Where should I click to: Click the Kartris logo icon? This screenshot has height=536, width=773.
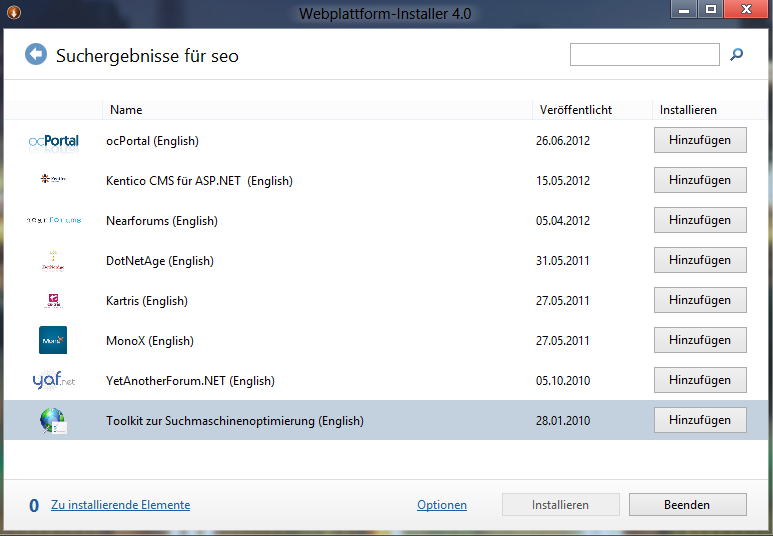click(x=53, y=301)
